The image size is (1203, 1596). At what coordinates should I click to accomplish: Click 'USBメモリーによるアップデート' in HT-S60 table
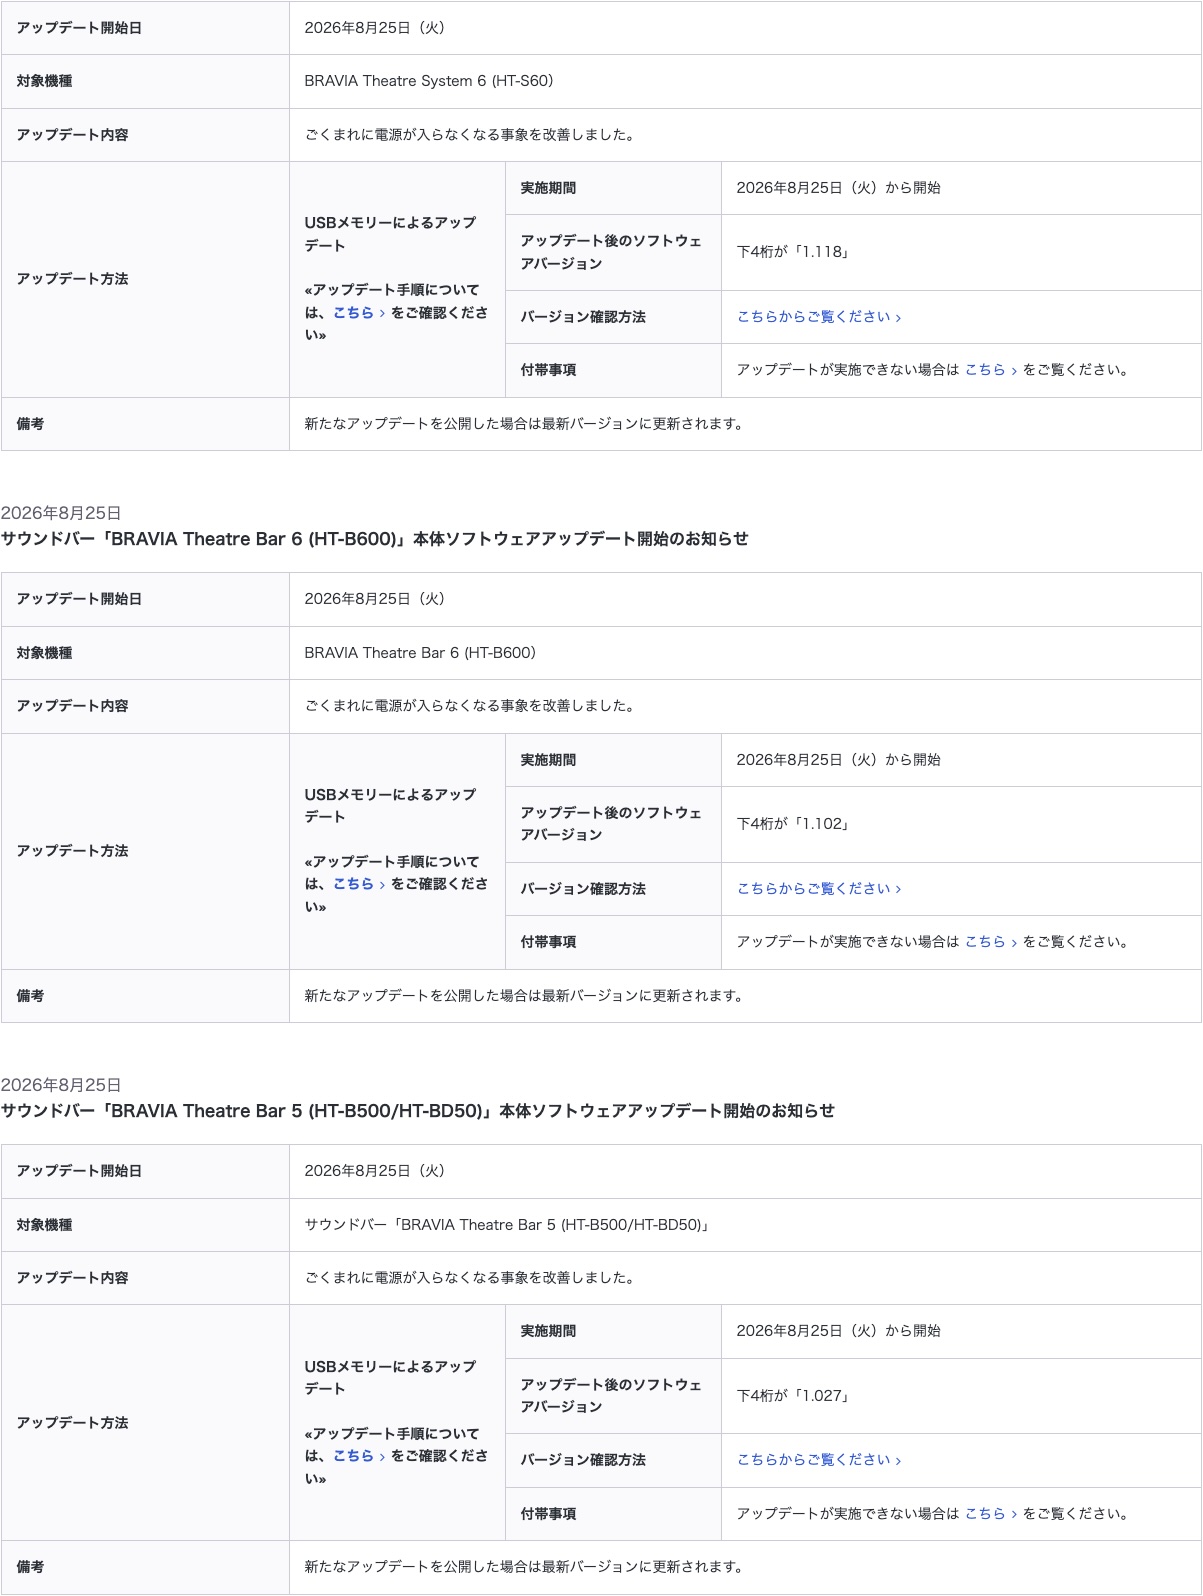390,234
